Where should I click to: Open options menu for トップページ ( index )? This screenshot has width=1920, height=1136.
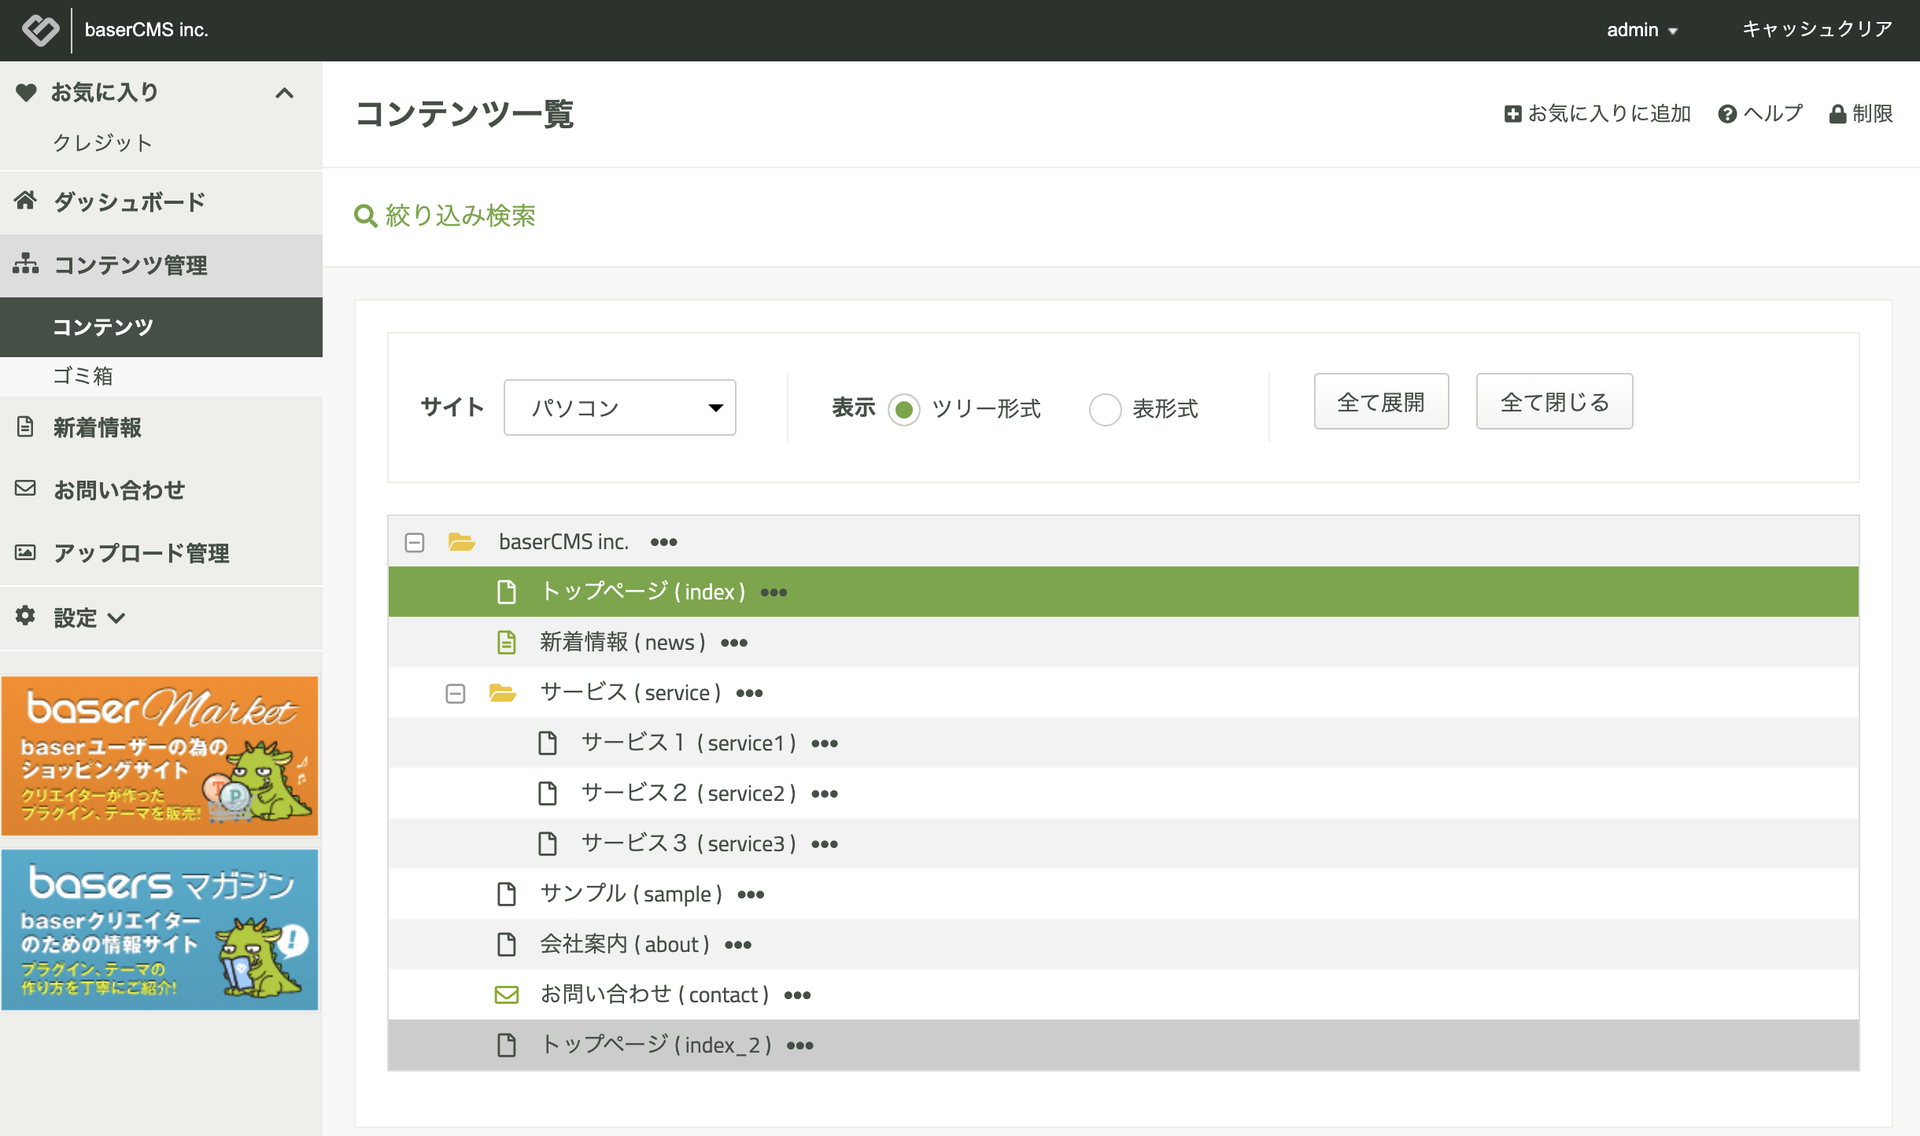pyautogui.click(x=773, y=592)
